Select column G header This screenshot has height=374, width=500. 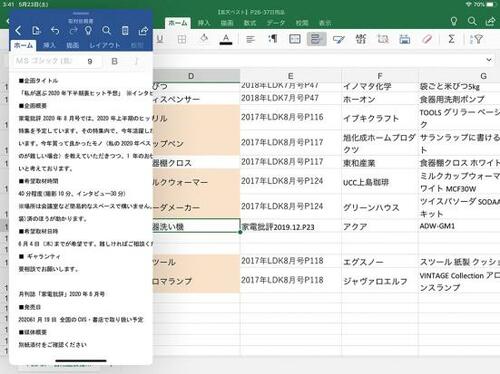coord(459,76)
